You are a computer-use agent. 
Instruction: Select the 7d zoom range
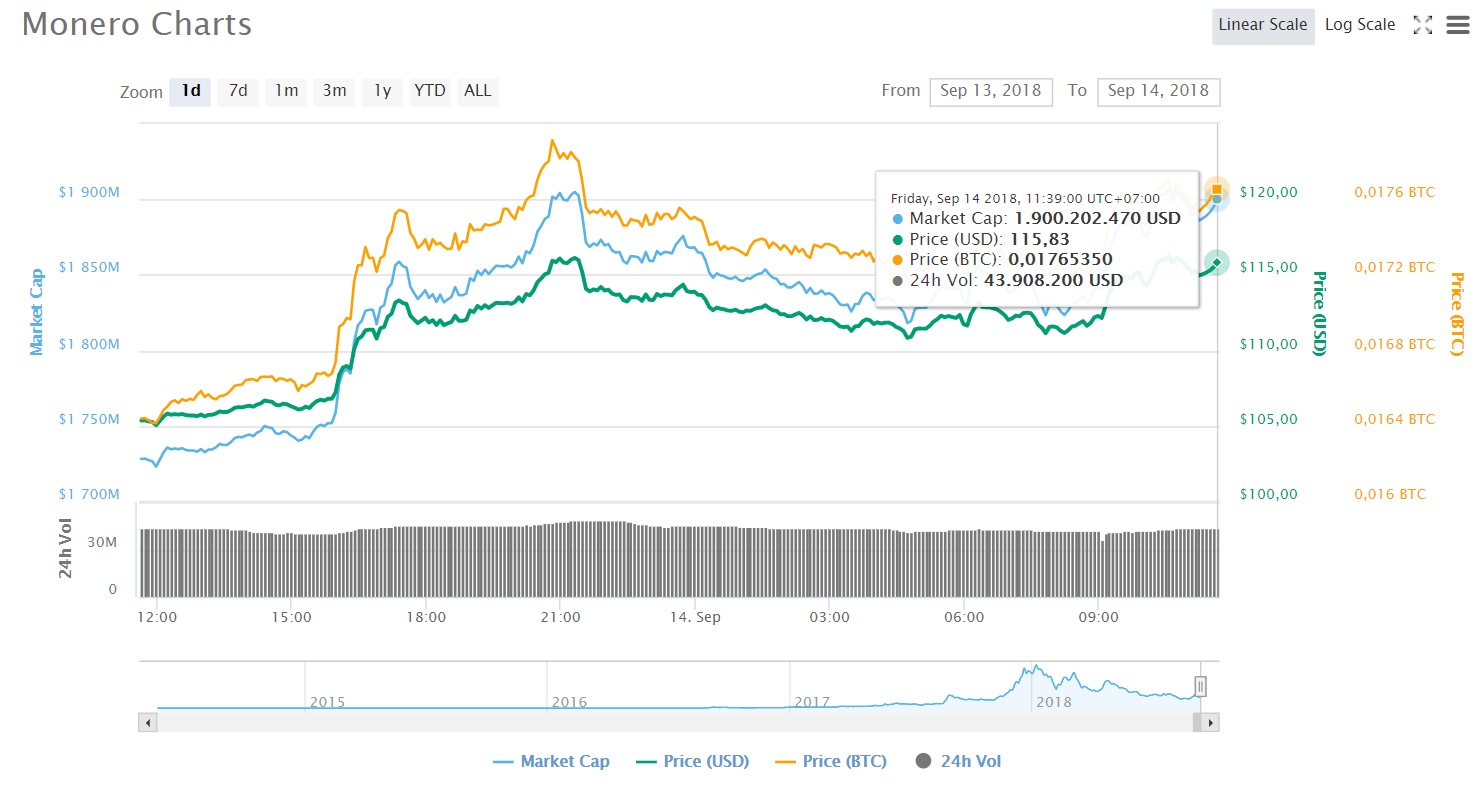(238, 91)
